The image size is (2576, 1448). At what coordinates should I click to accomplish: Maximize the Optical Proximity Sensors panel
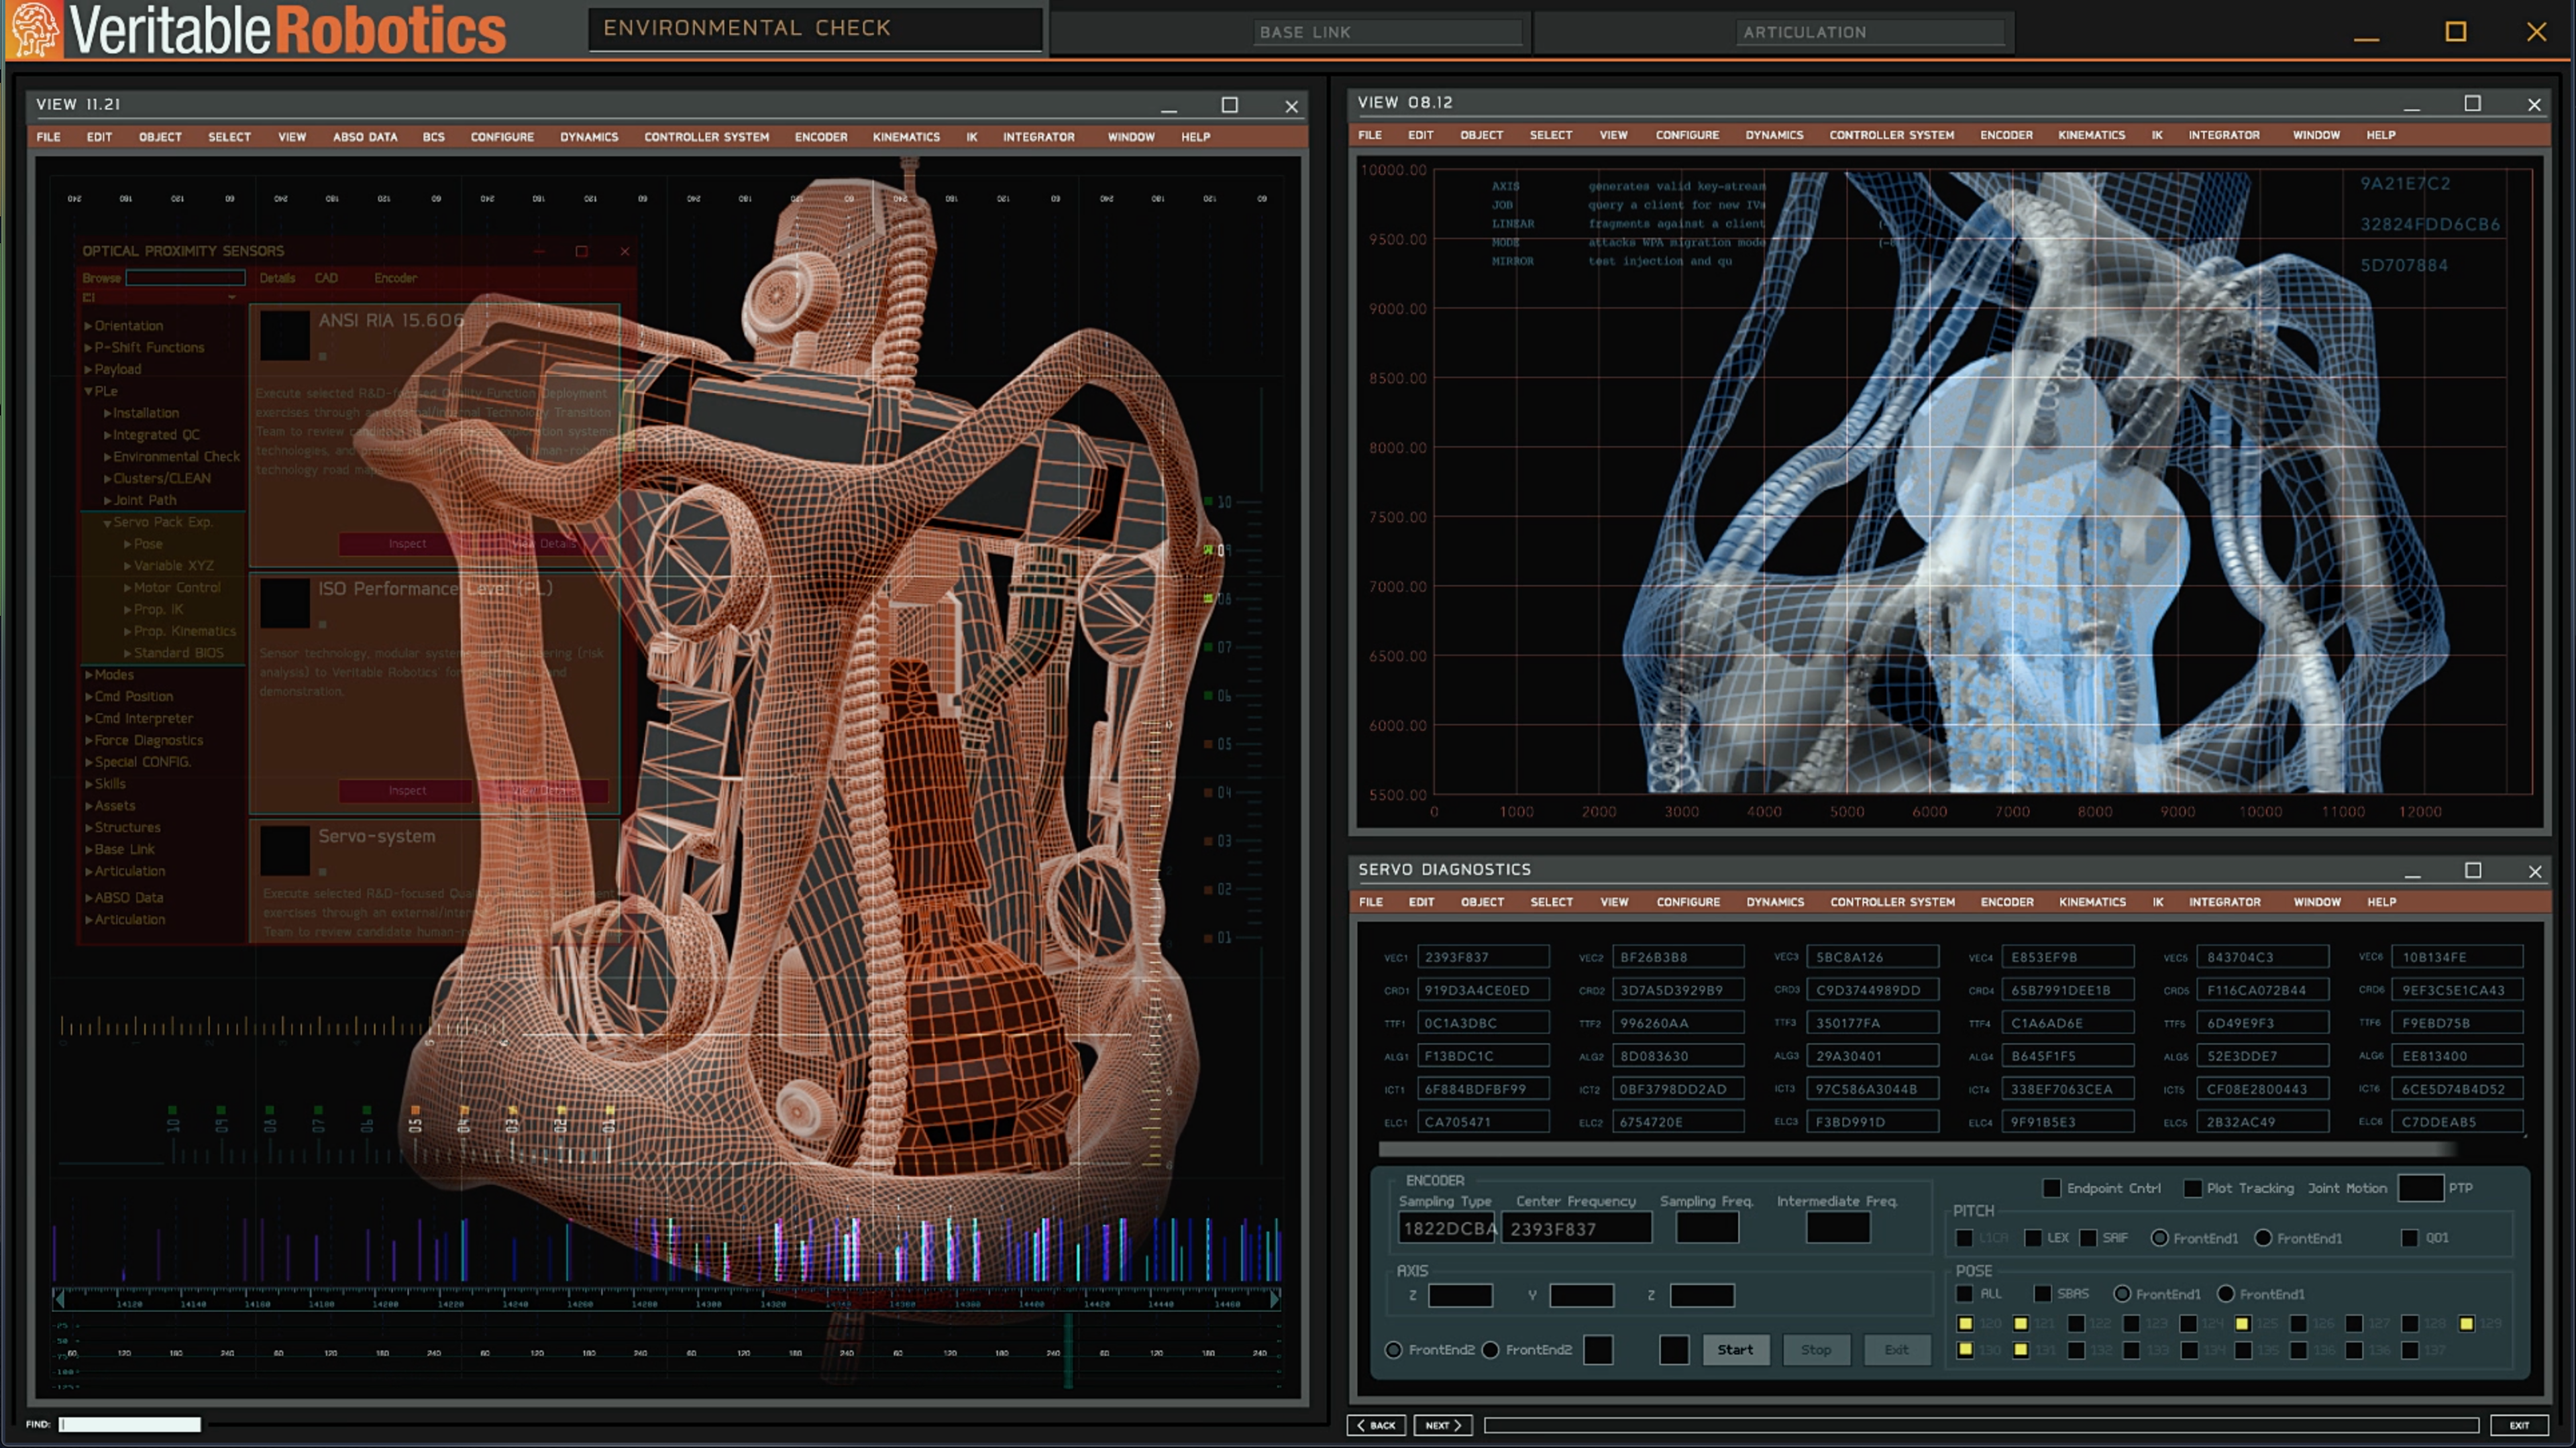point(581,251)
